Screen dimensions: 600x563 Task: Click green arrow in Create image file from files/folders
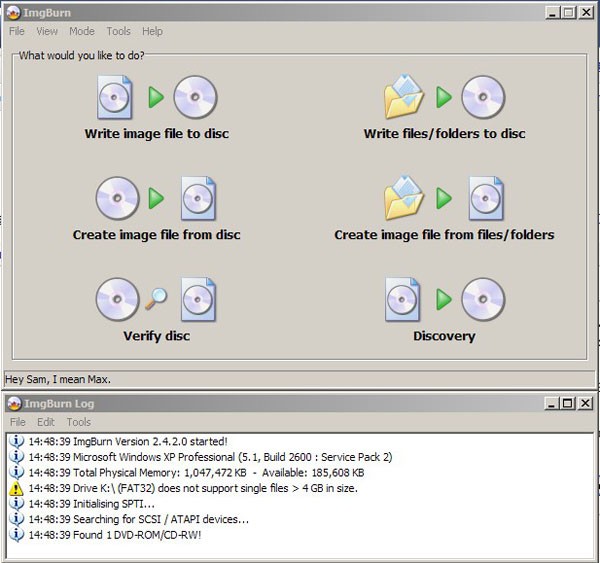click(444, 198)
